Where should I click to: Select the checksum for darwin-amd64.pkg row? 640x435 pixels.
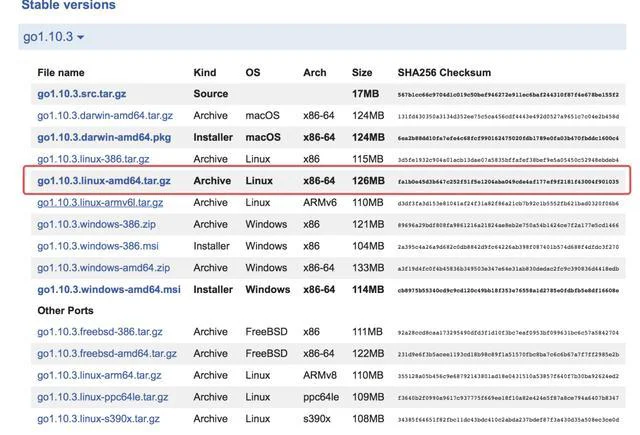(x=508, y=138)
